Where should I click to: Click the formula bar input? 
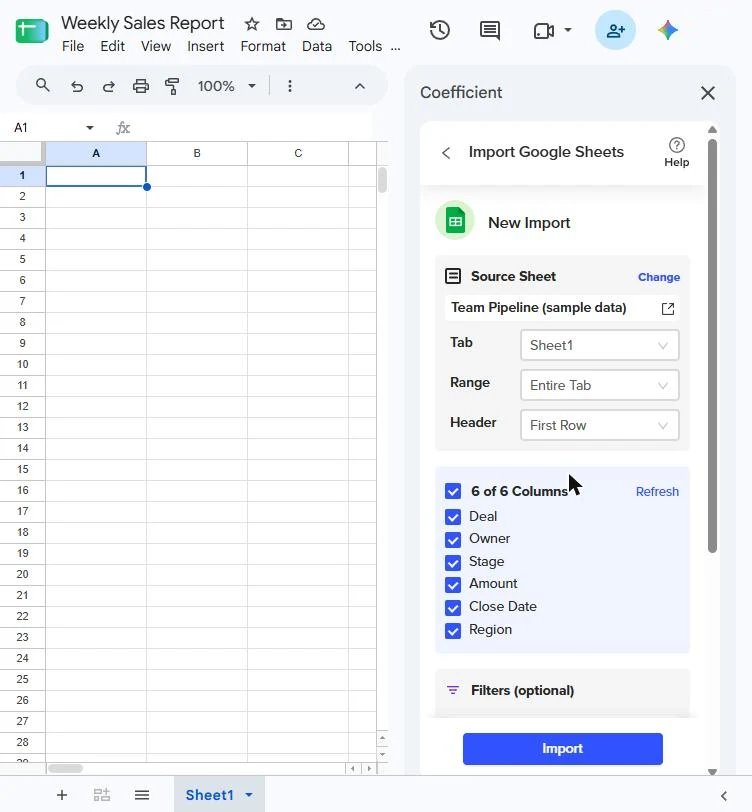coord(254,128)
